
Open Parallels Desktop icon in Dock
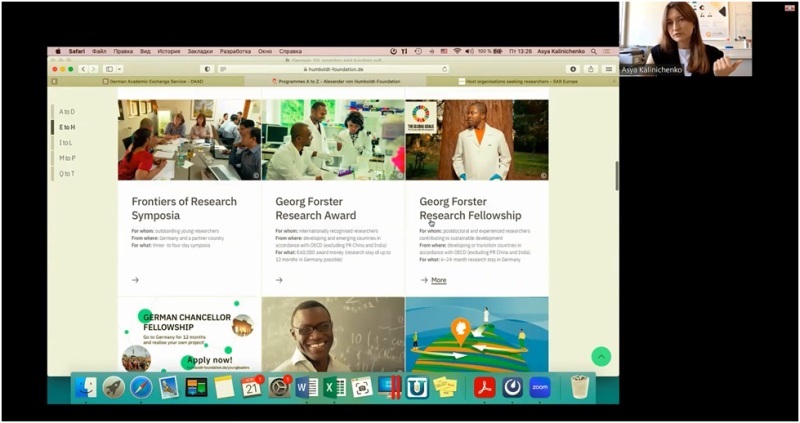coord(390,388)
